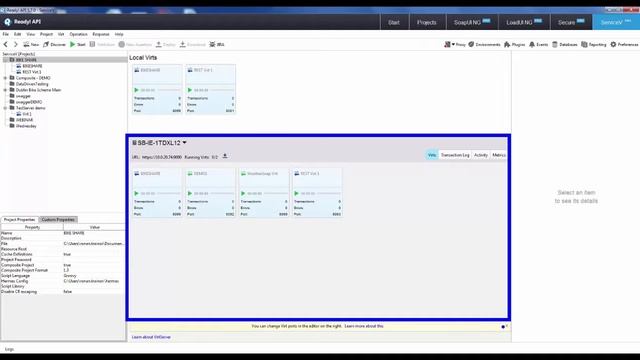This screenshot has height=360, width=640.
Task: Switch to the Virts view tab
Action: 432,155
